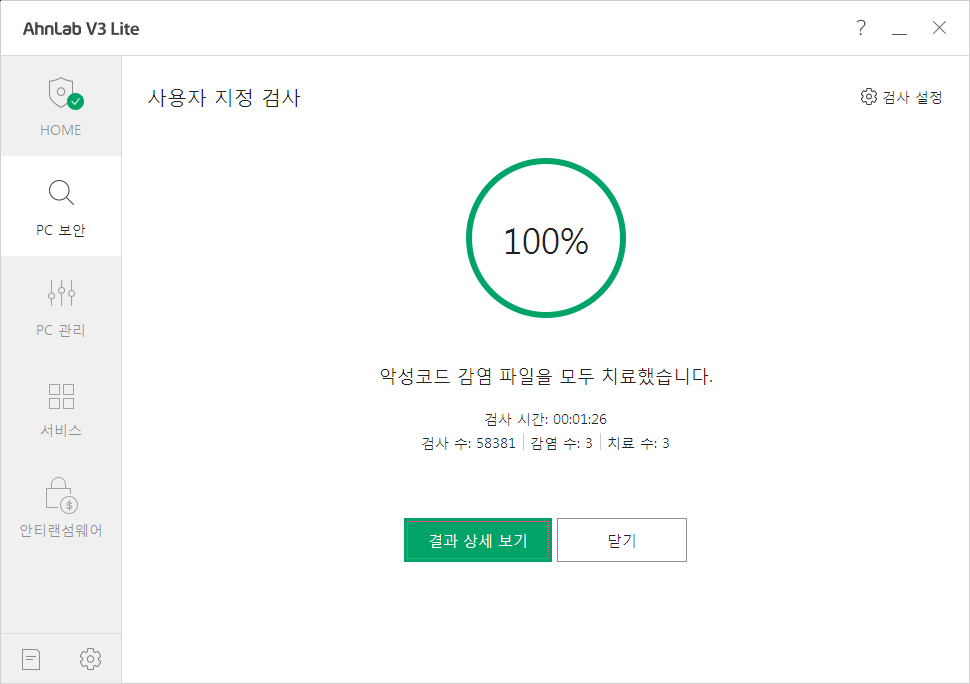Open the log report icon at sidebar bottom
Screen dimensions: 970x684
tap(32, 659)
